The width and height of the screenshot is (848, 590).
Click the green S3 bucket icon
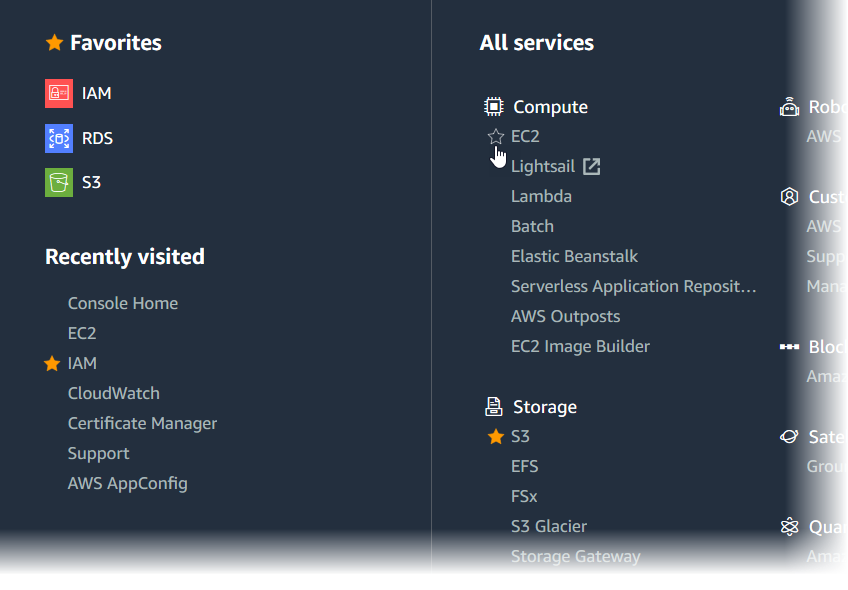click(59, 182)
